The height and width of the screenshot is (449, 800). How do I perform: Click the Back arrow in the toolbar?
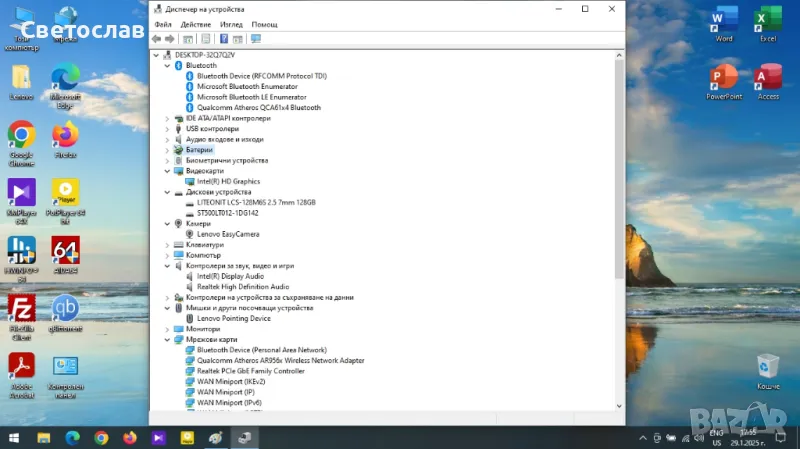pos(157,39)
